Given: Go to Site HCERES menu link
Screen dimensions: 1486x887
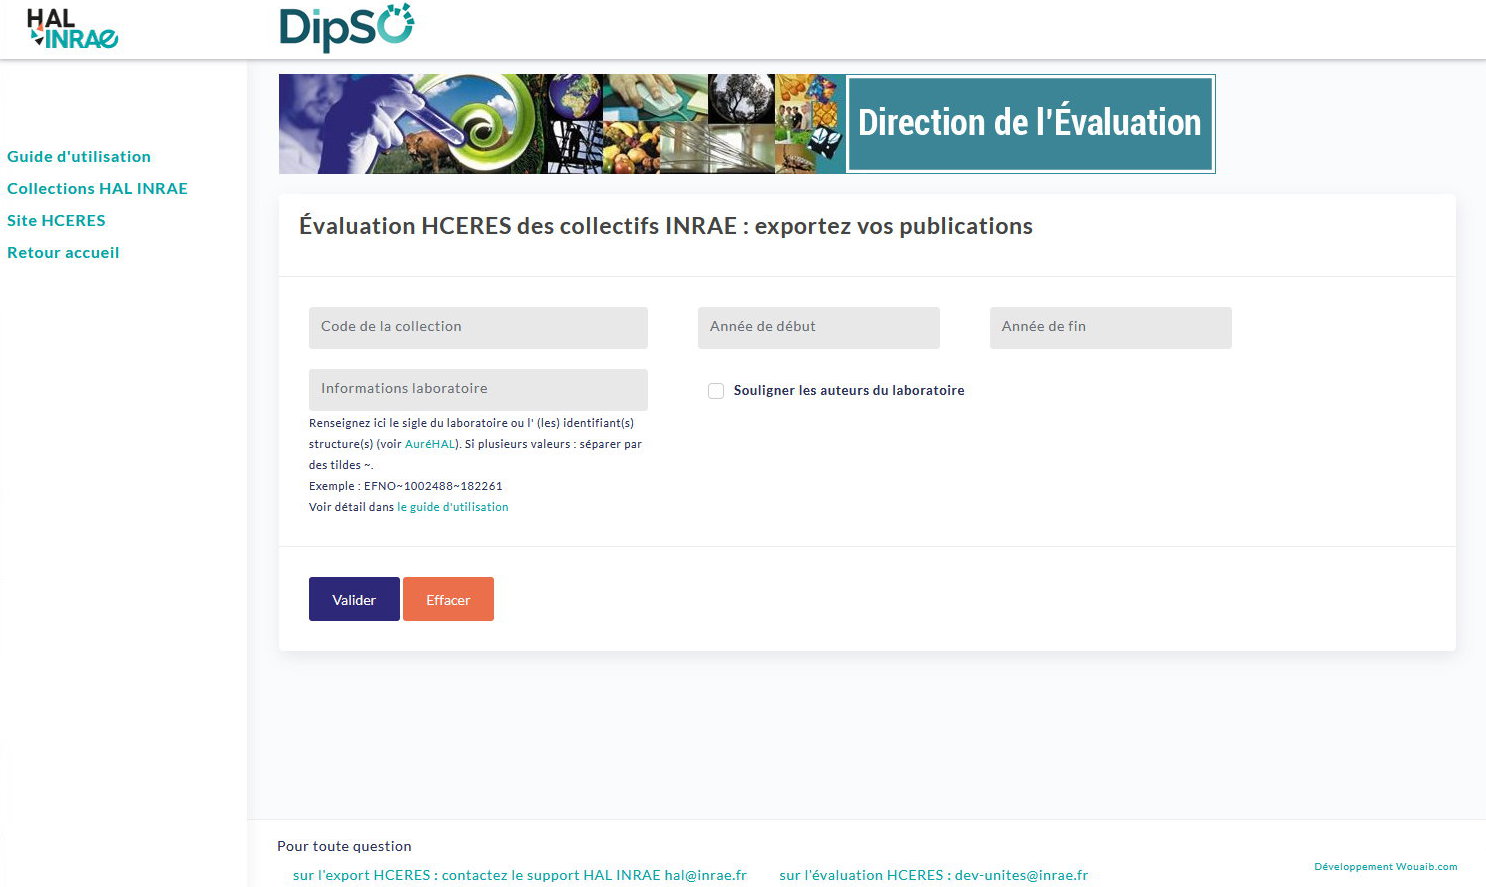Looking at the screenshot, I should [56, 220].
